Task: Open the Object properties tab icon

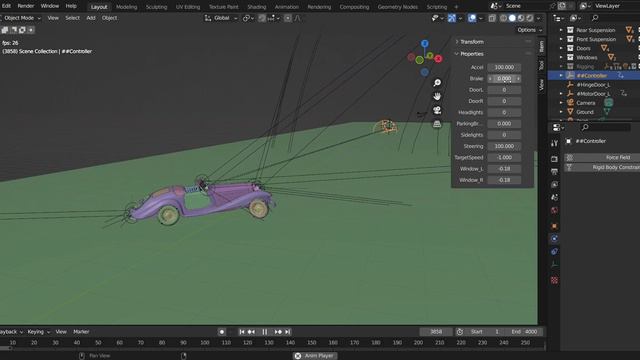Action: [554, 226]
